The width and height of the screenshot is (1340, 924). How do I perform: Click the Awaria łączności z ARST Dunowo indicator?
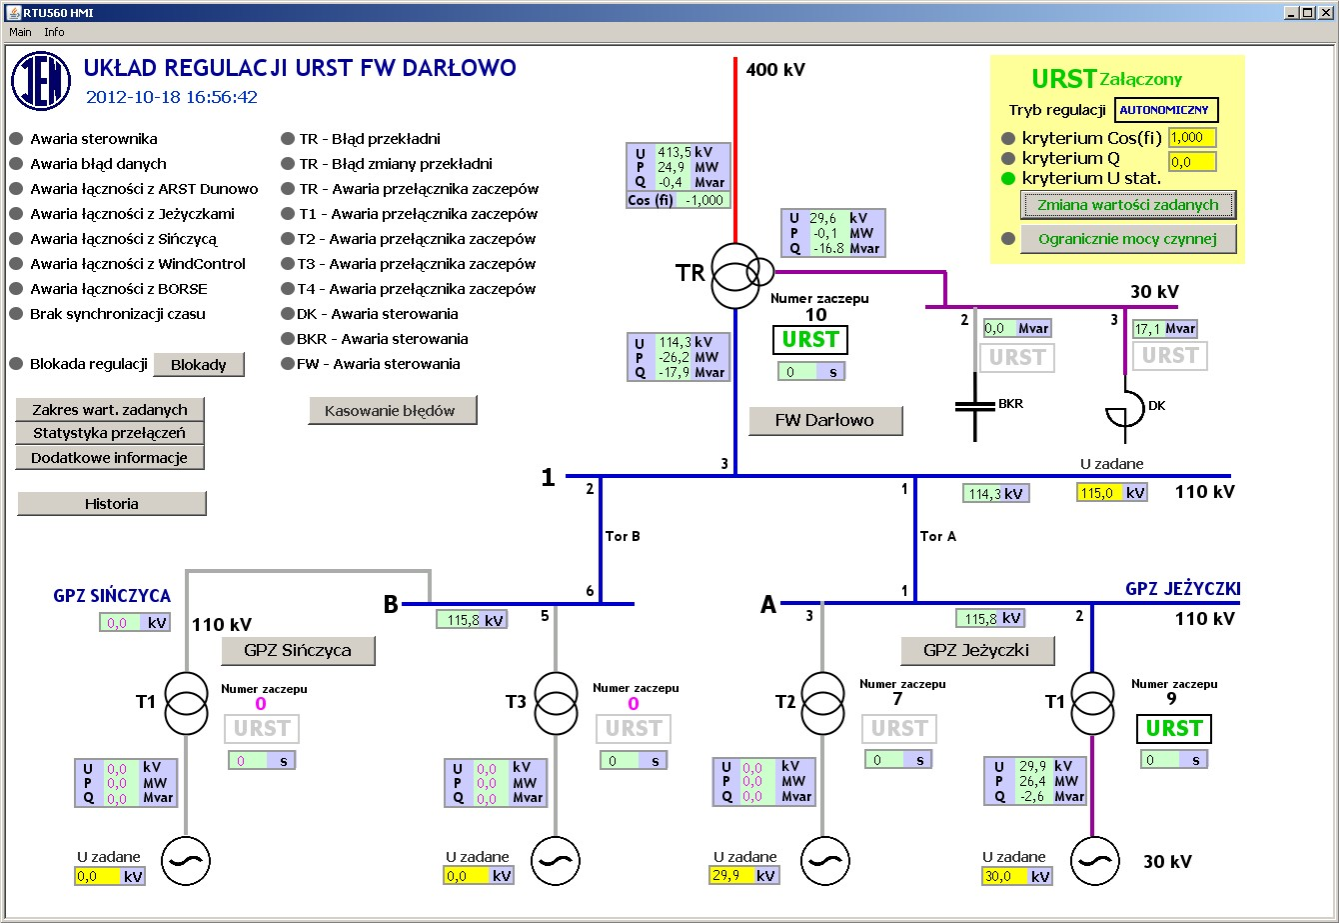pyautogui.click(x=16, y=189)
